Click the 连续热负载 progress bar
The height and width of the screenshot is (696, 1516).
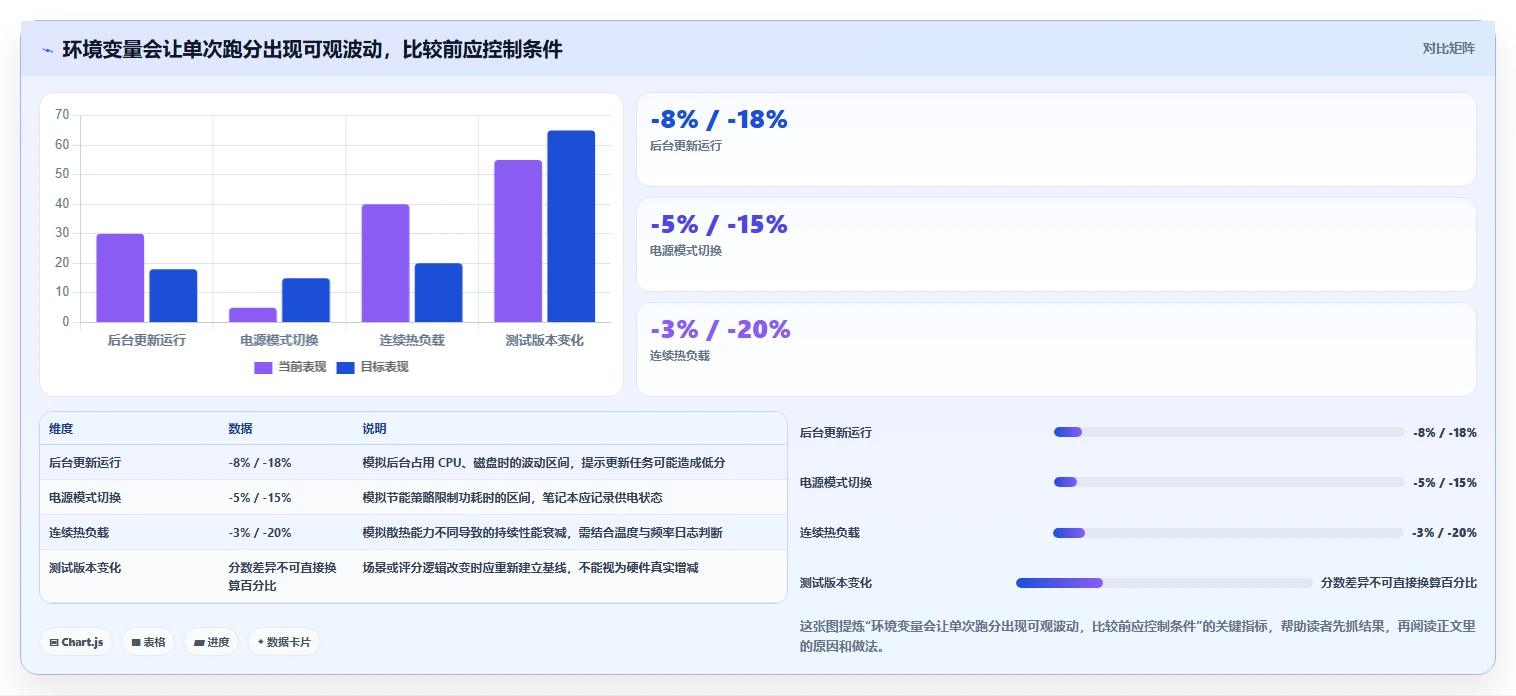point(1229,533)
